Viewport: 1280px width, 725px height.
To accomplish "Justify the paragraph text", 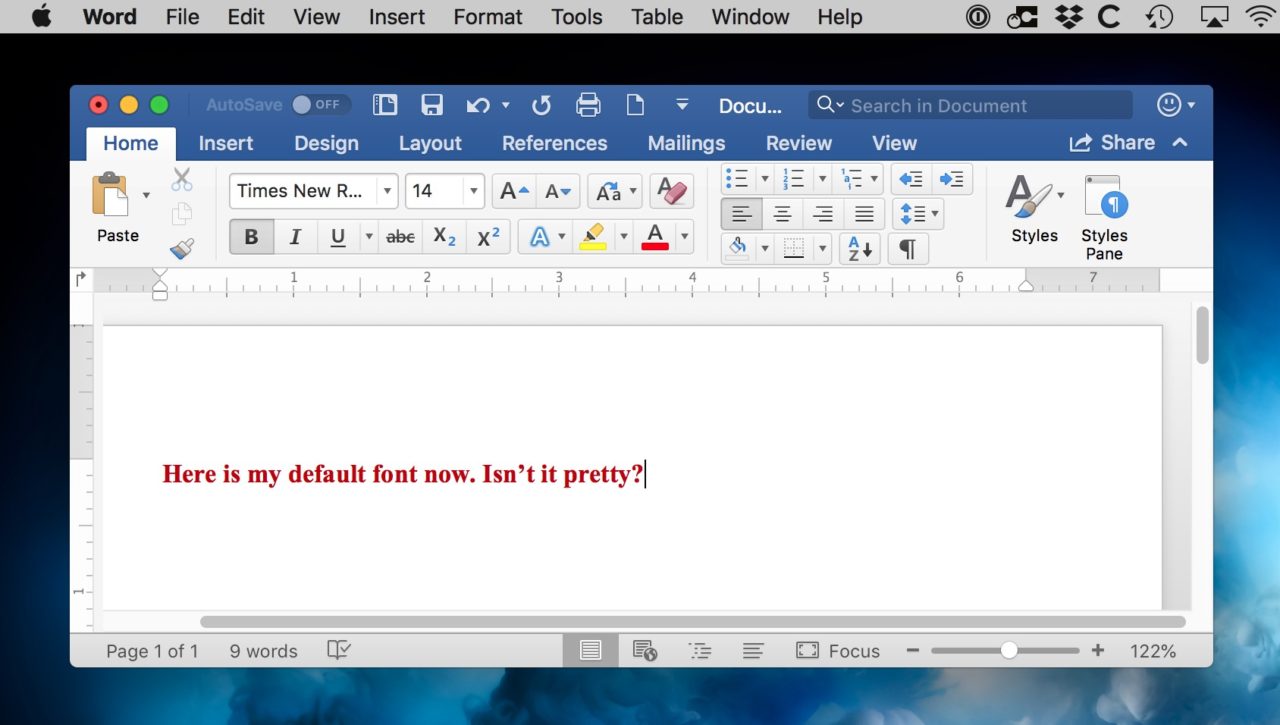I will (865, 214).
